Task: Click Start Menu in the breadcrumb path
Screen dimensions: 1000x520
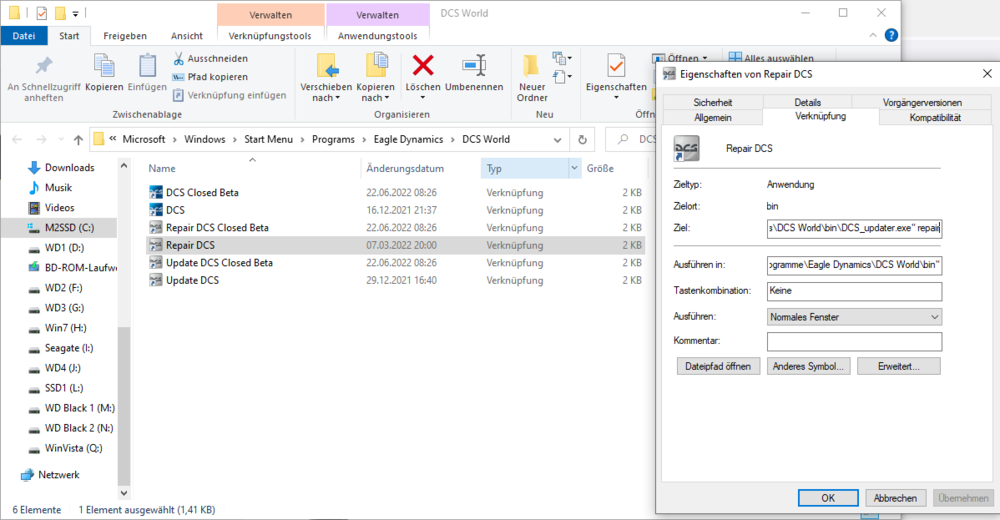Action: coord(268,140)
